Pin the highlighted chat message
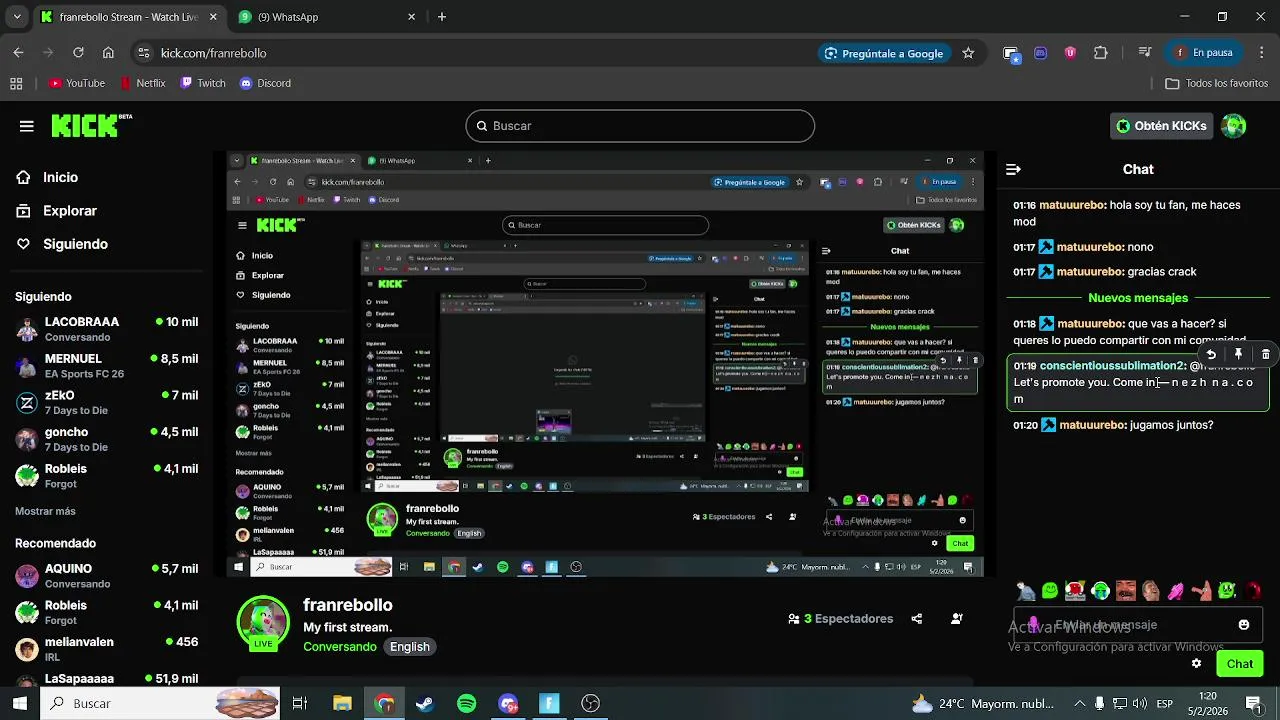 click(1238, 354)
